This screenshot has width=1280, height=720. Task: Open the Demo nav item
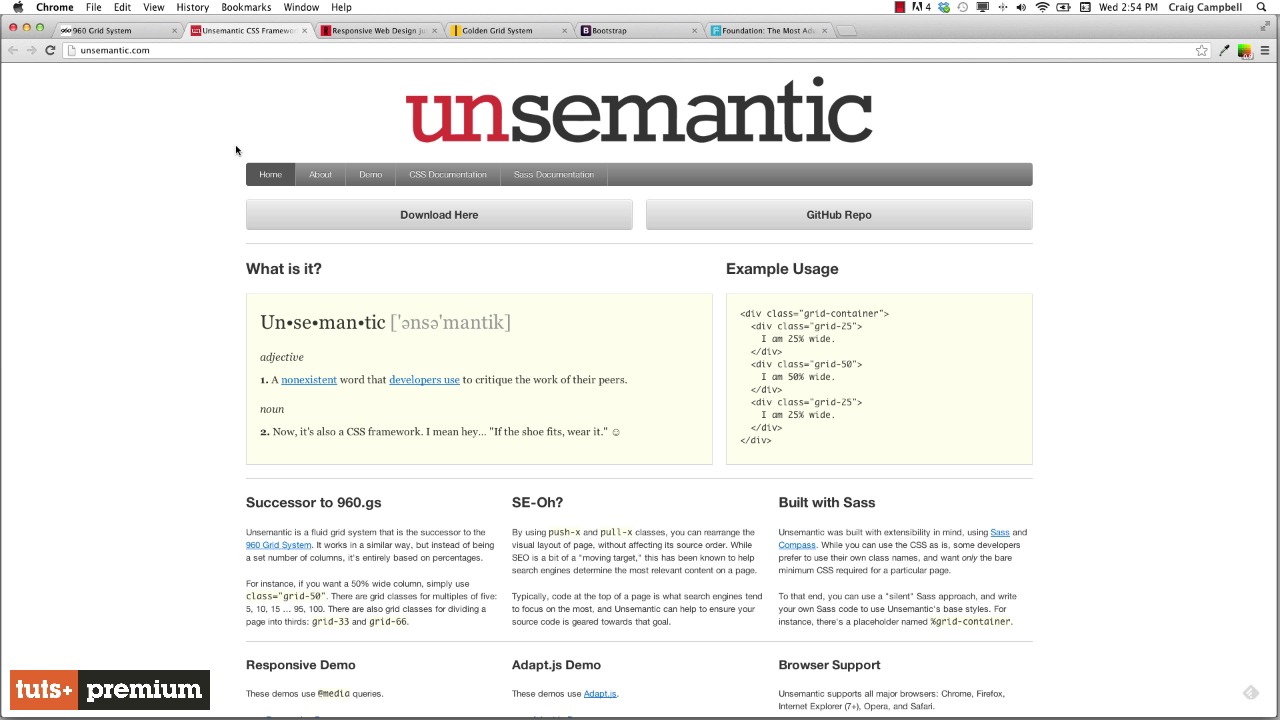coord(371,175)
